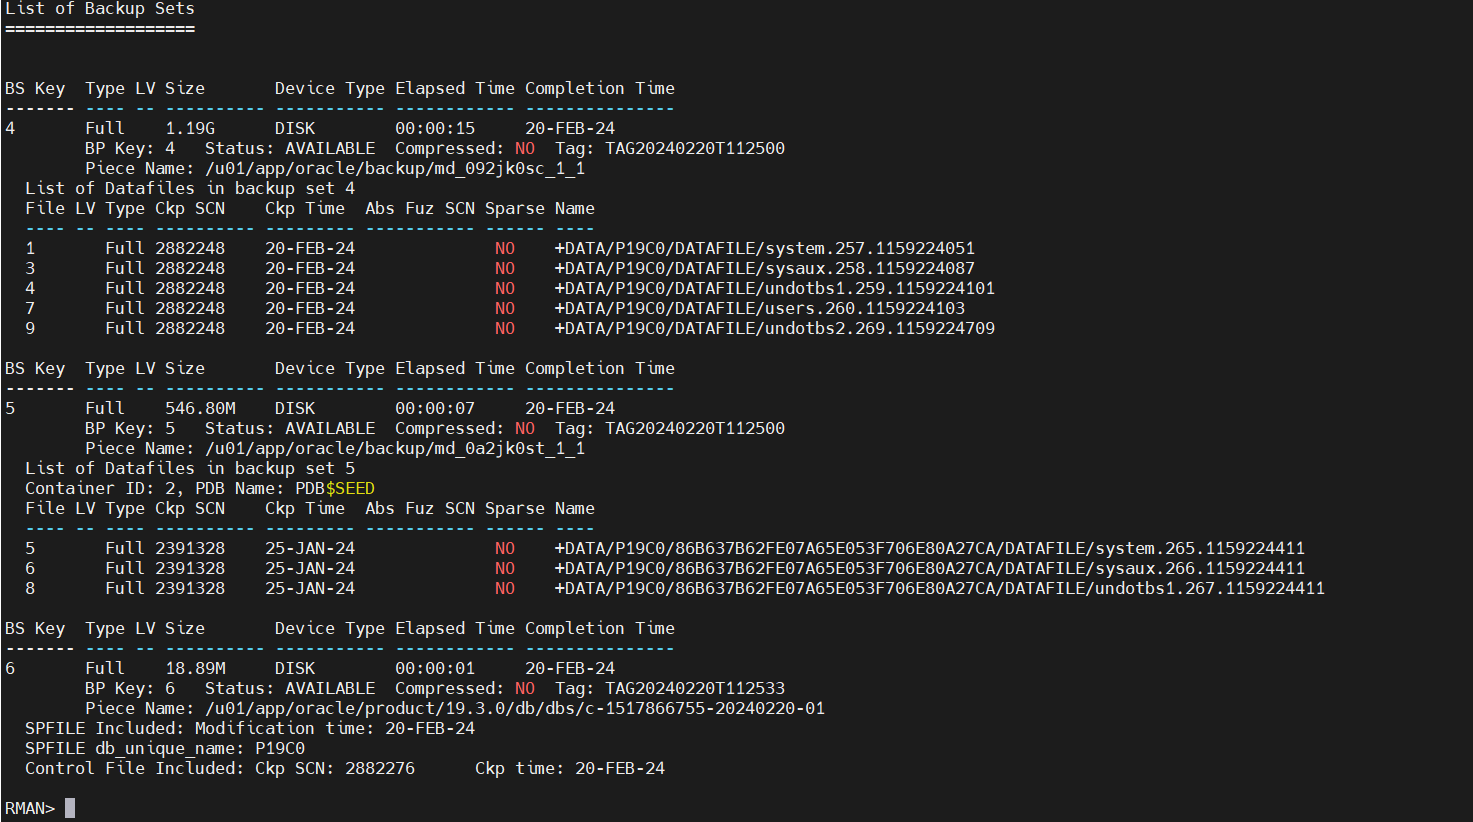Click SPFILE db_unique_name value P19C0
This screenshot has height=822, width=1473.
(x=280, y=748)
